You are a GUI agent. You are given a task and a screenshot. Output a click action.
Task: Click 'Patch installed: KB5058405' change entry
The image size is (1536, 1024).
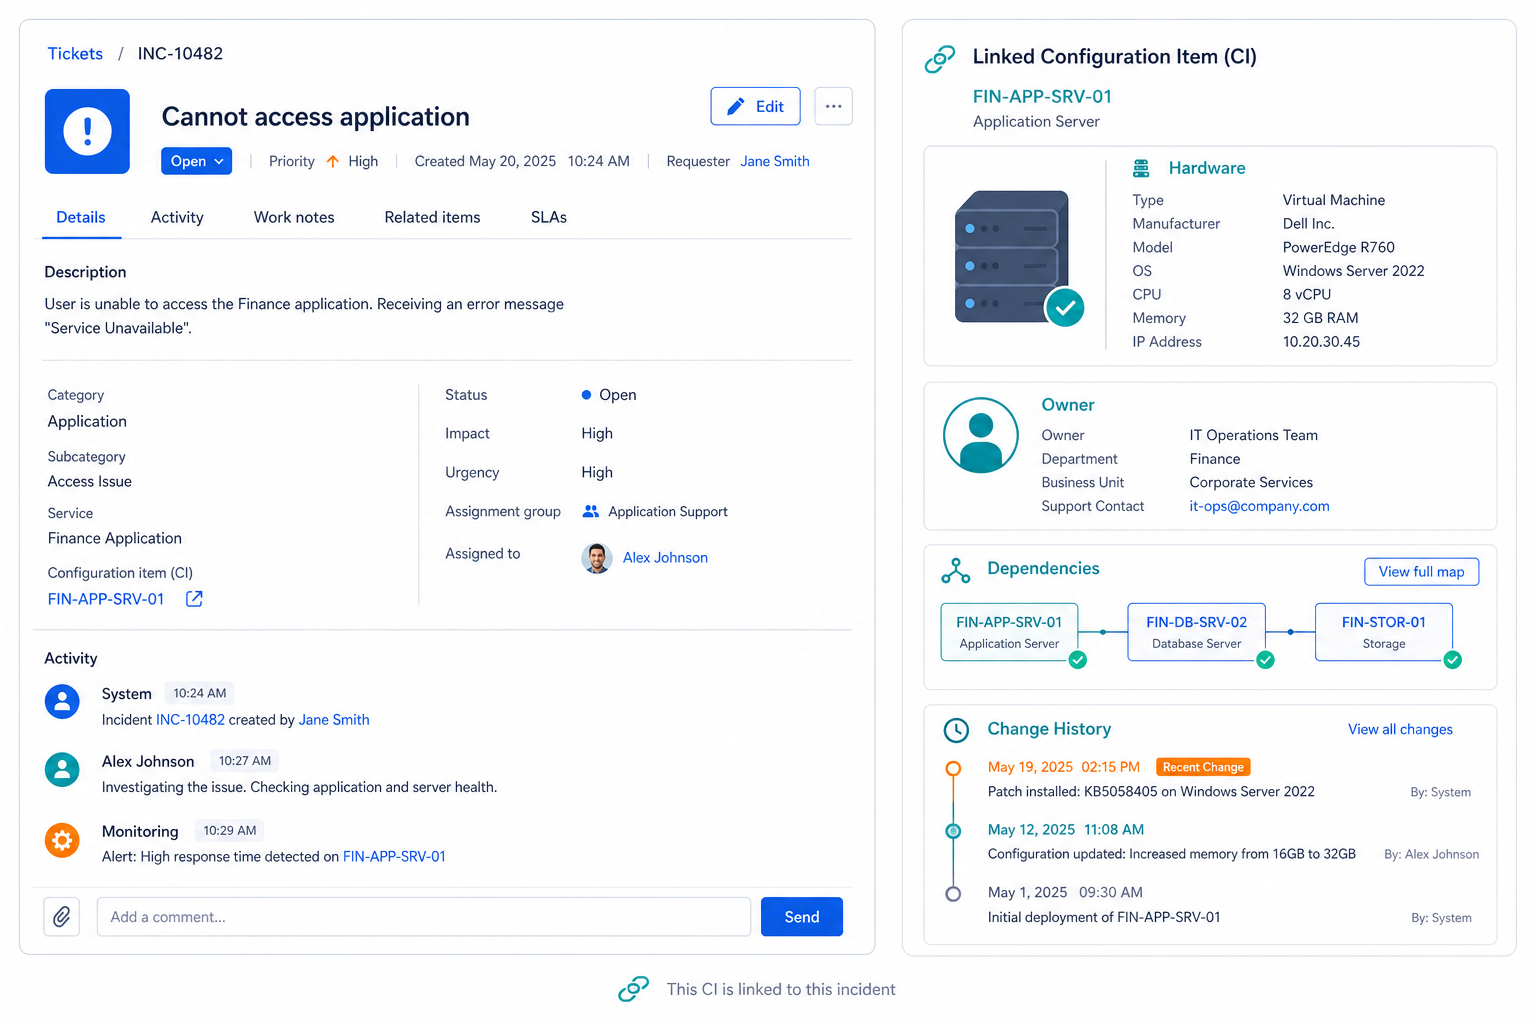point(1151,792)
